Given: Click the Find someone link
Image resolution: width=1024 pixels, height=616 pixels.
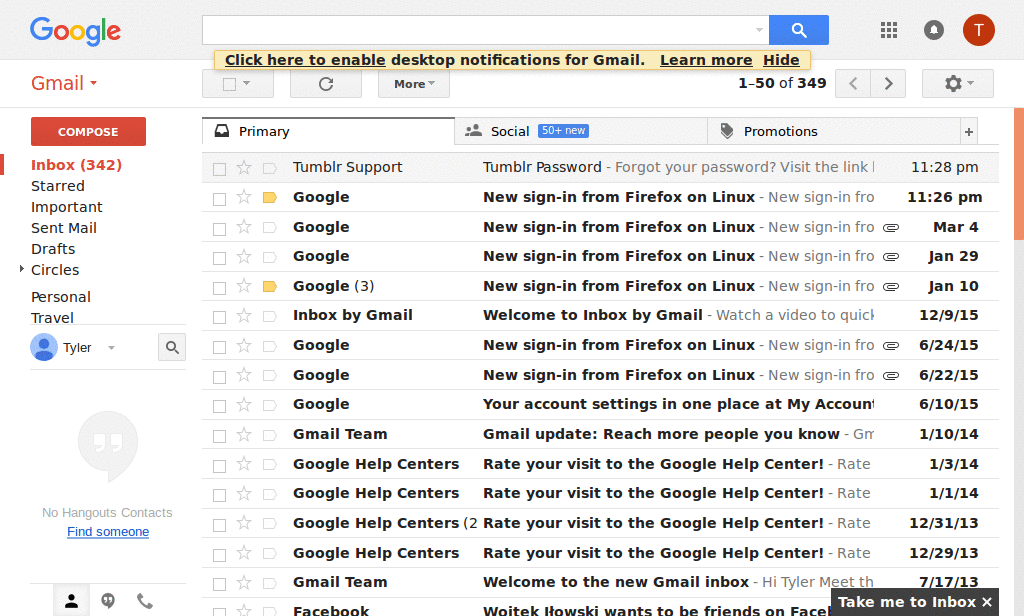Looking at the screenshot, I should (x=108, y=532).
